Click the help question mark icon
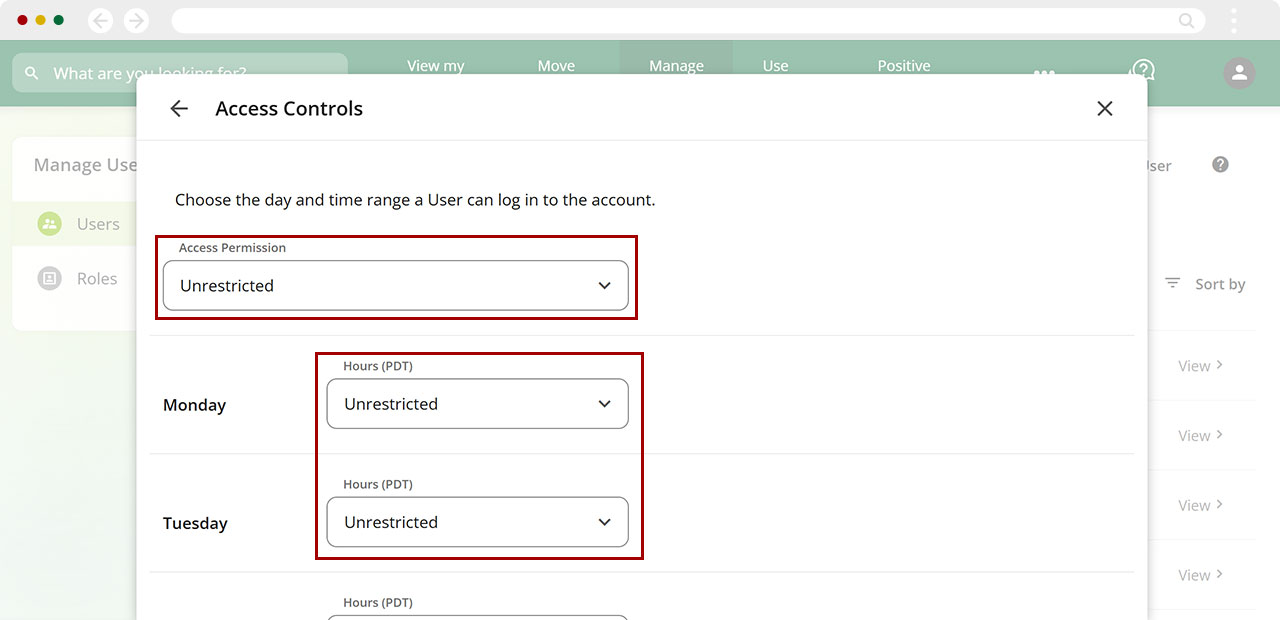This screenshot has height=620, width=1280. coord(1220,165)
